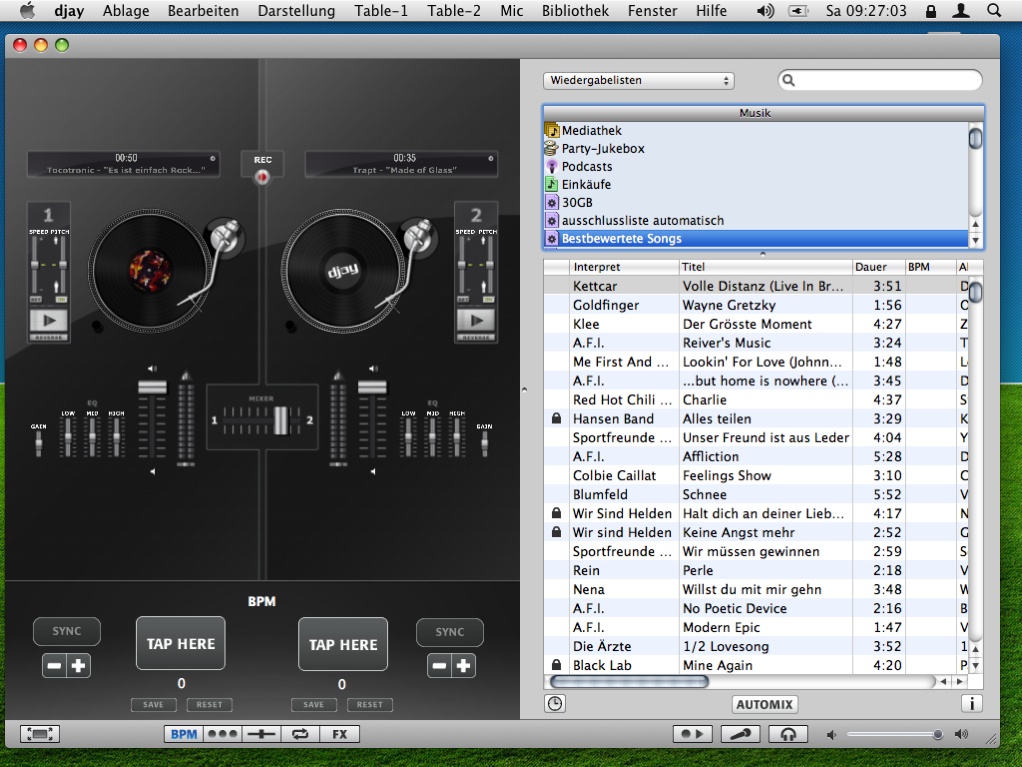Click the deck 2 track display for Trapt

pos(402,164)
